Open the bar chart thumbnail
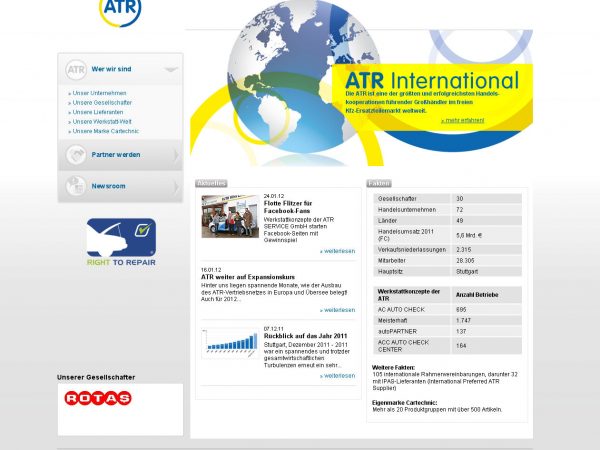The height and width of the screenshot is (450, 600). coord(230,343)
